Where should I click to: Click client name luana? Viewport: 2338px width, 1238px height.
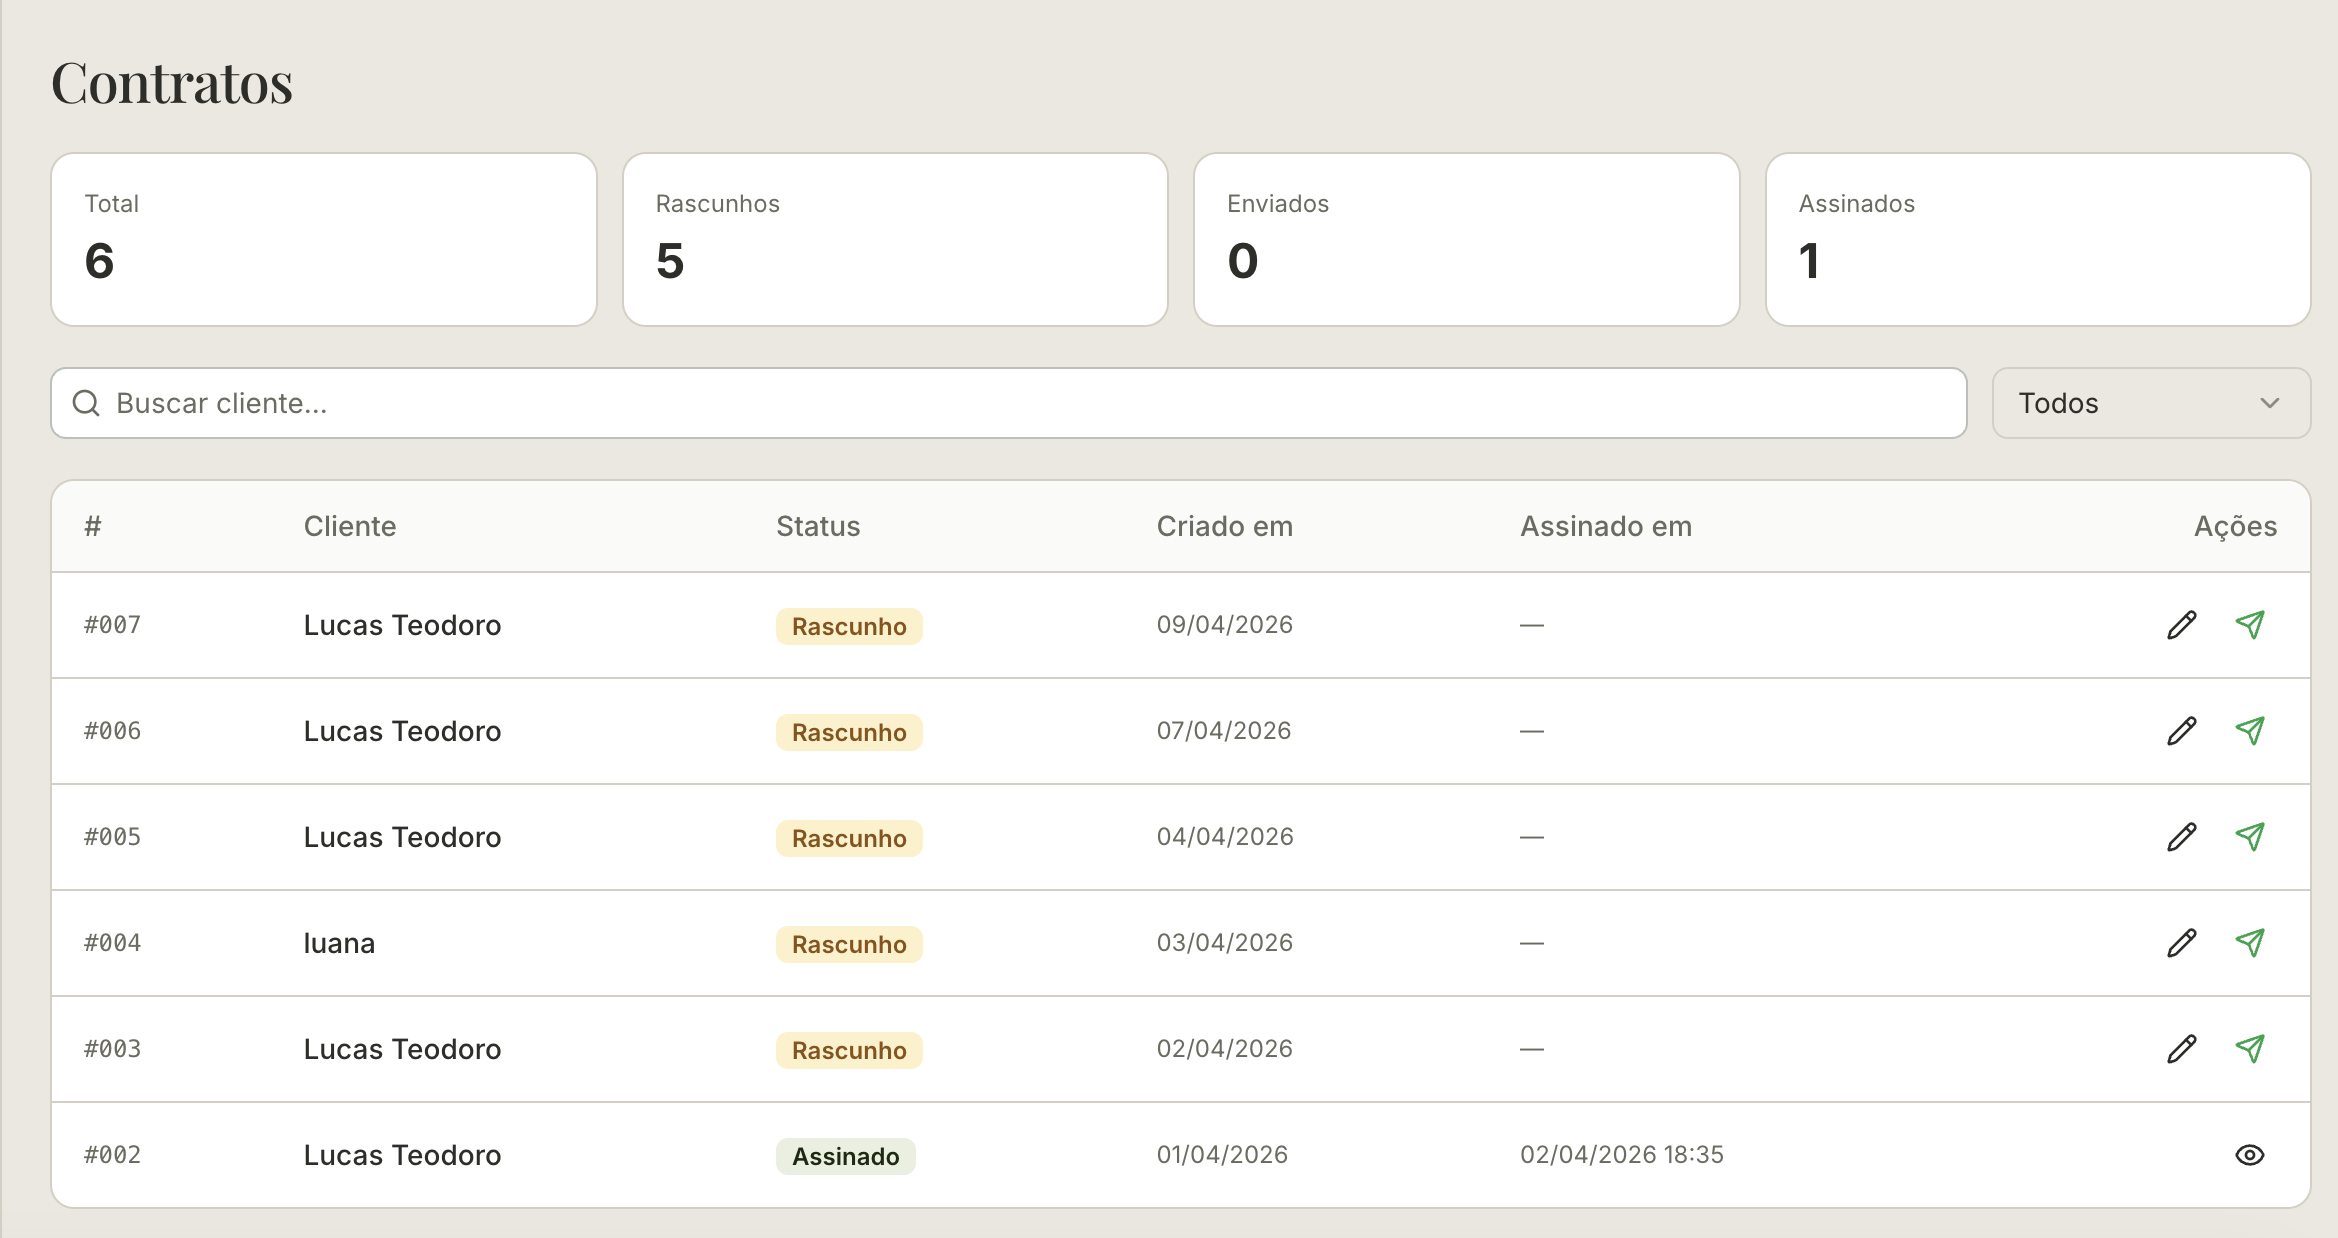tap(339, 943)
